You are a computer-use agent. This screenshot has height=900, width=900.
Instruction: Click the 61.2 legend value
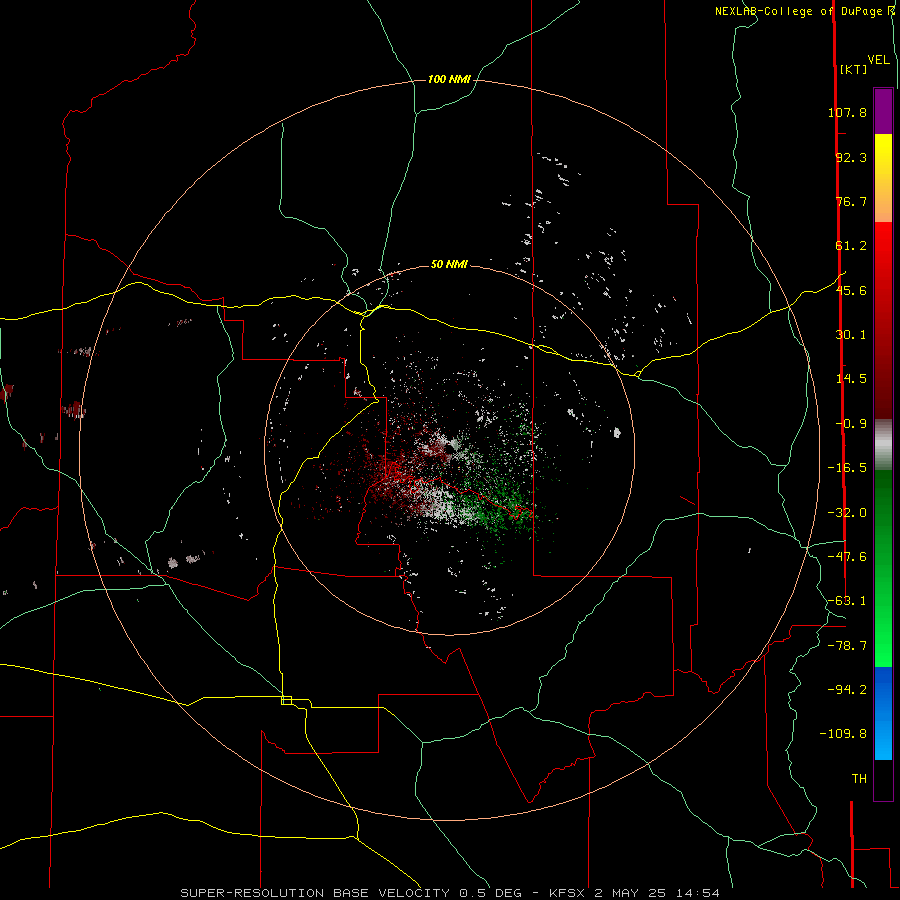(x=851, y=246)
